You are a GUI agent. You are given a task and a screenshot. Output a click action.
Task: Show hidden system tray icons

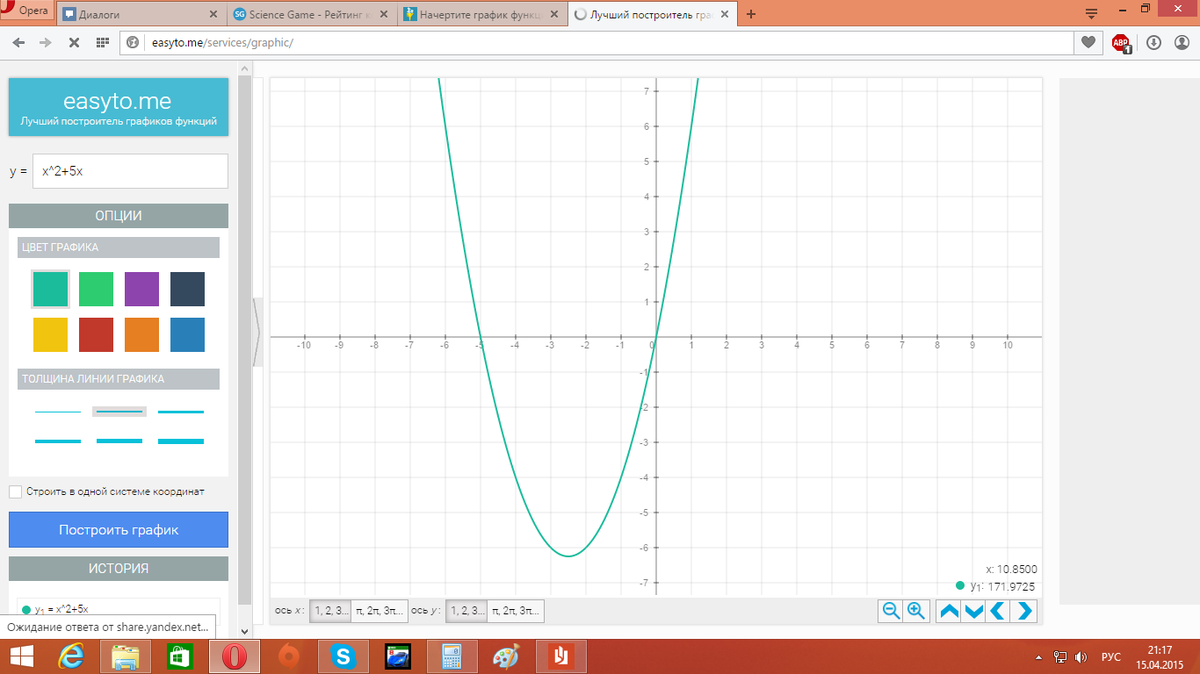(1039, 657)
